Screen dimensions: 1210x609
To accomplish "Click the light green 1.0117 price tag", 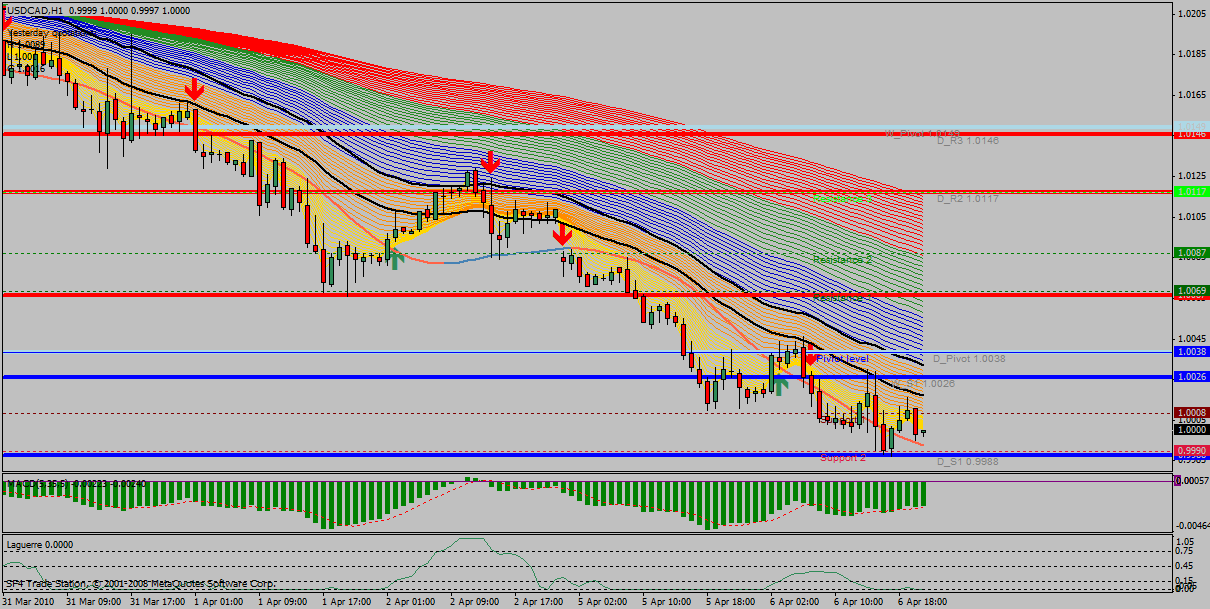I will point(1190,191).
